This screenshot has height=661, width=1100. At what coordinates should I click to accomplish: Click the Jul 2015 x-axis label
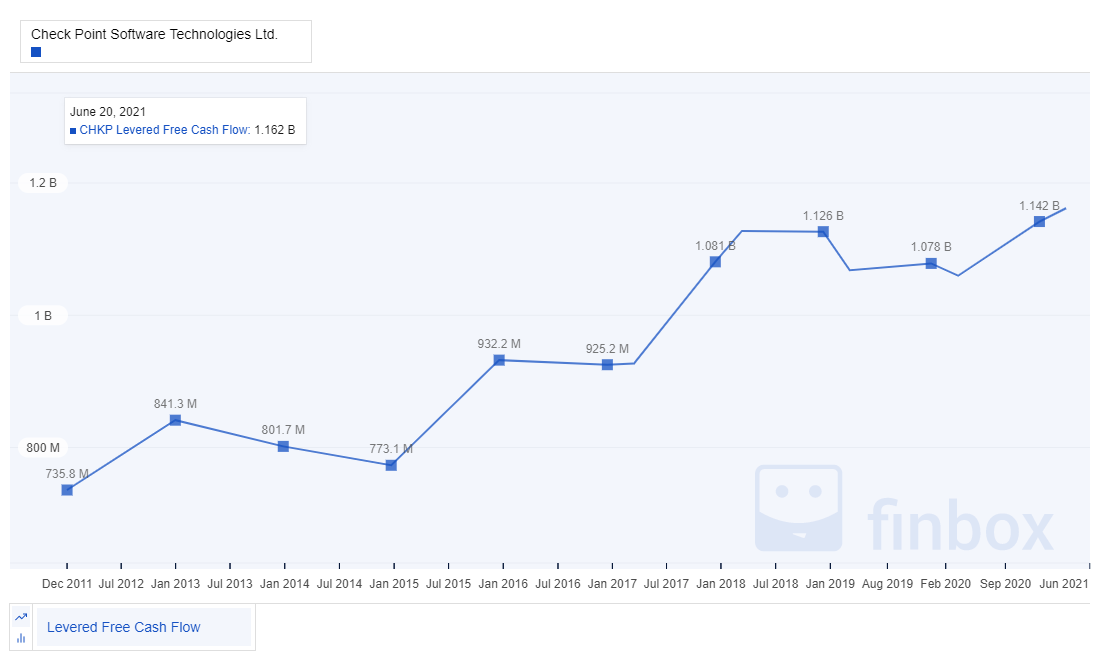point(448,584)
